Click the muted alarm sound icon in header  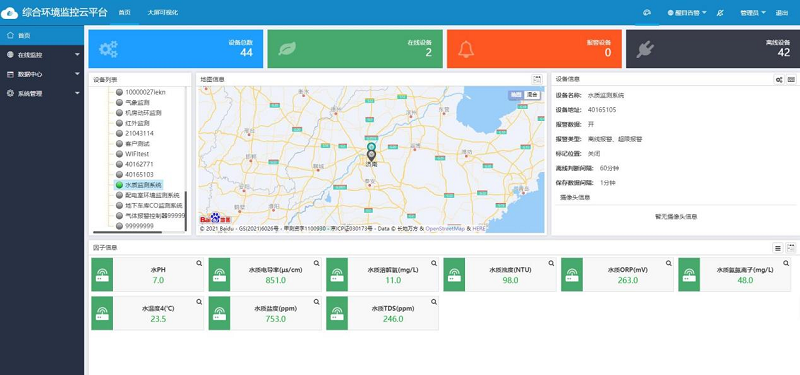coord(720,13)
